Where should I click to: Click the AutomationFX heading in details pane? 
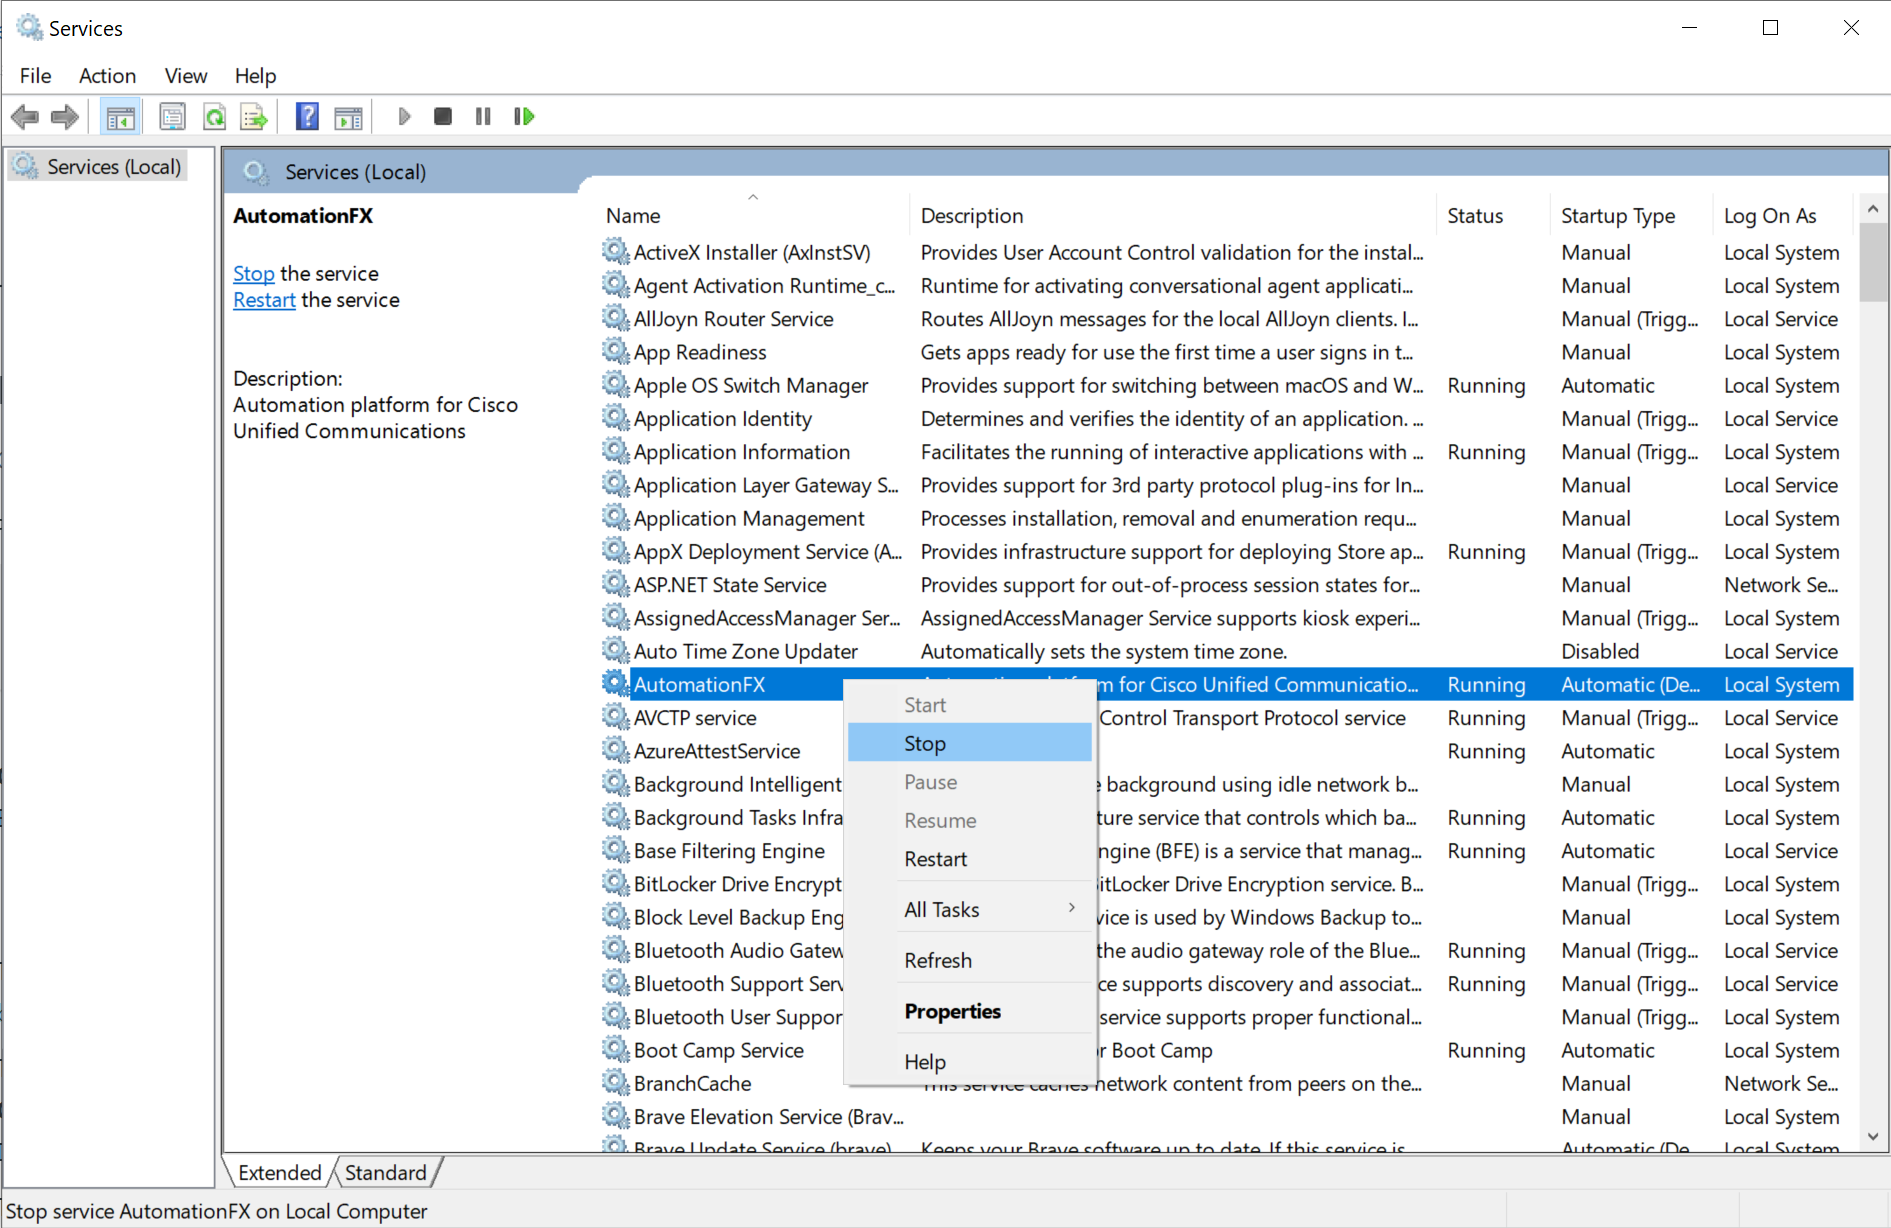coord(303,215)
